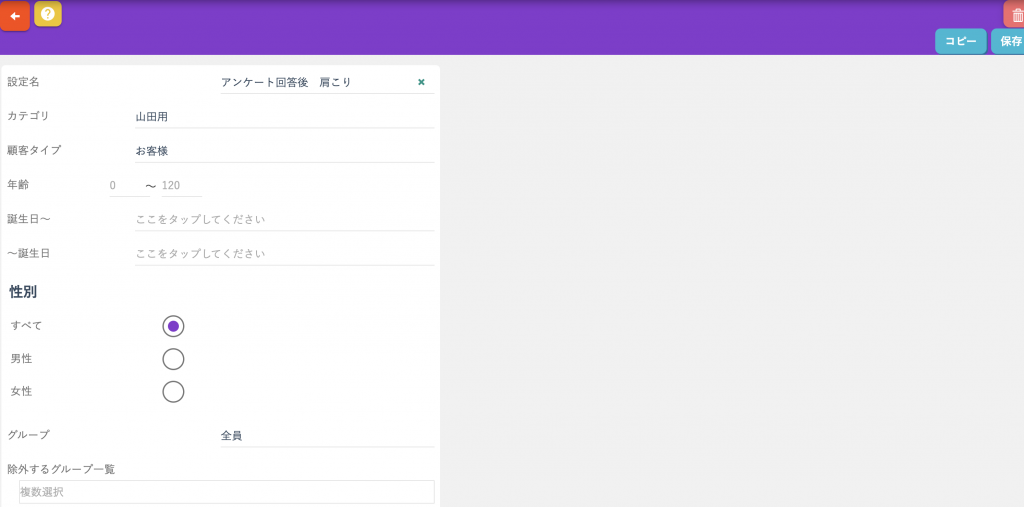Open the グループ dropdown showing 全員
The image size is (1024, 507).
326,436
